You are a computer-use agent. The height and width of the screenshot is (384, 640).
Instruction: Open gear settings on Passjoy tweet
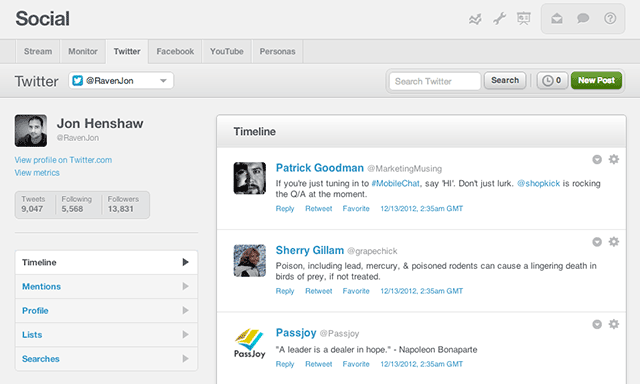613,324
